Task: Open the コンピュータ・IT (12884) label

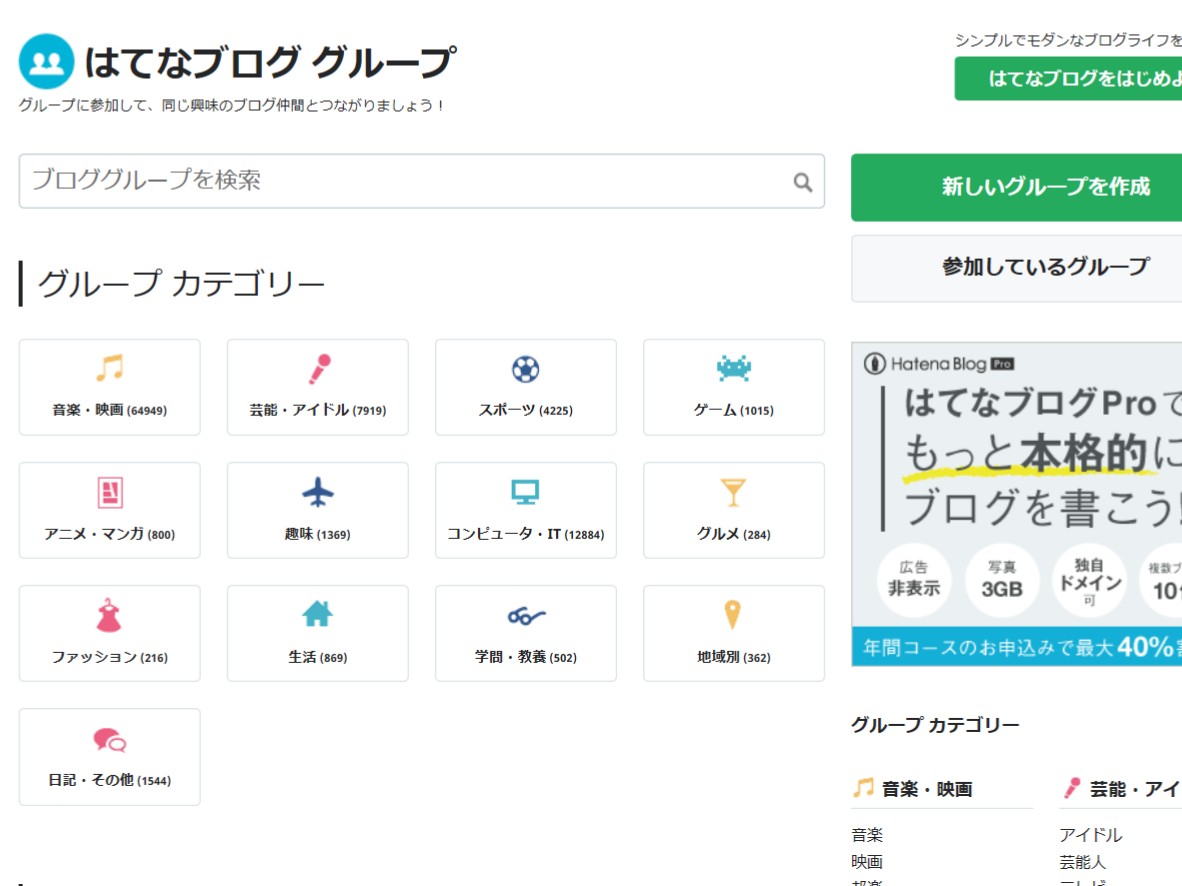Action: click(x=525, y=534)
